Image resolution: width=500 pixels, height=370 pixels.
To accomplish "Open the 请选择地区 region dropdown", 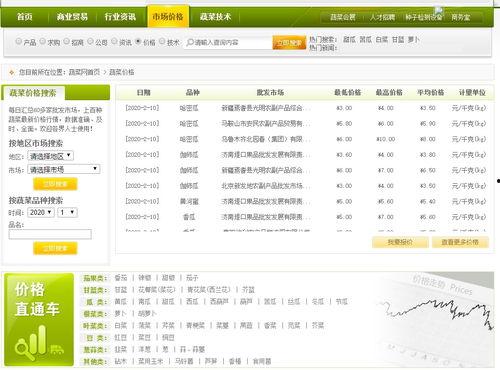I will [x=50, y=156].
